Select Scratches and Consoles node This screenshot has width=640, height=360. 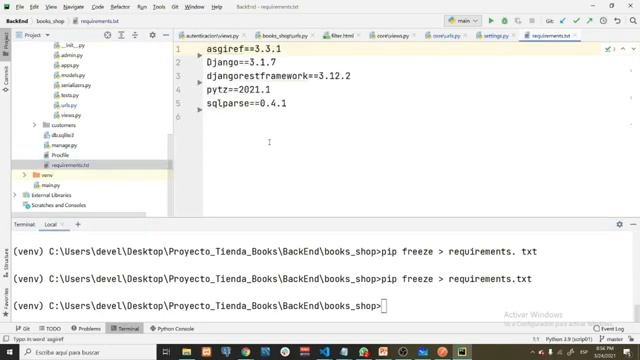pyautogui.click(x=58, y=205)
